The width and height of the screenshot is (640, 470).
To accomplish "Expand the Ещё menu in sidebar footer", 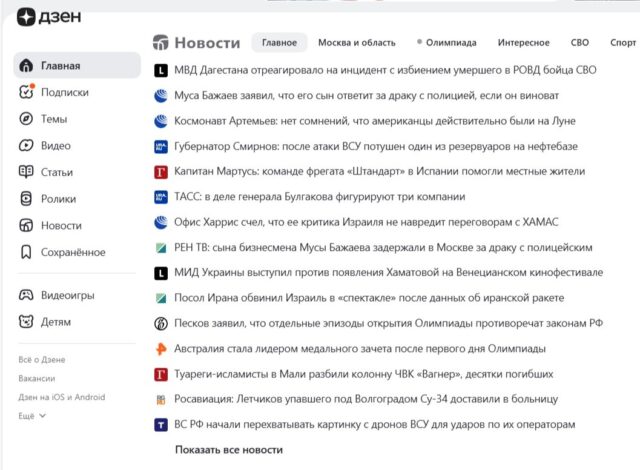I will [x=32, y=416].
